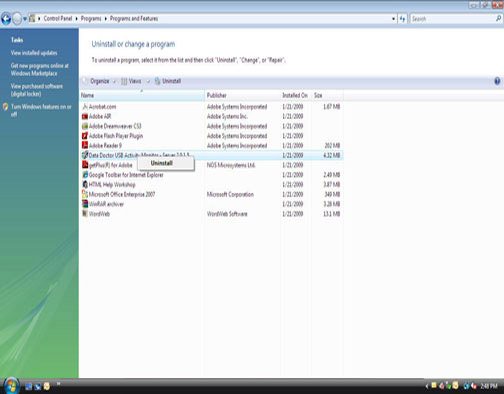The width and height of the screenshot is (504, 394).
Task: Click the Adobe Reader 9 name text
Action: point(105,146)
